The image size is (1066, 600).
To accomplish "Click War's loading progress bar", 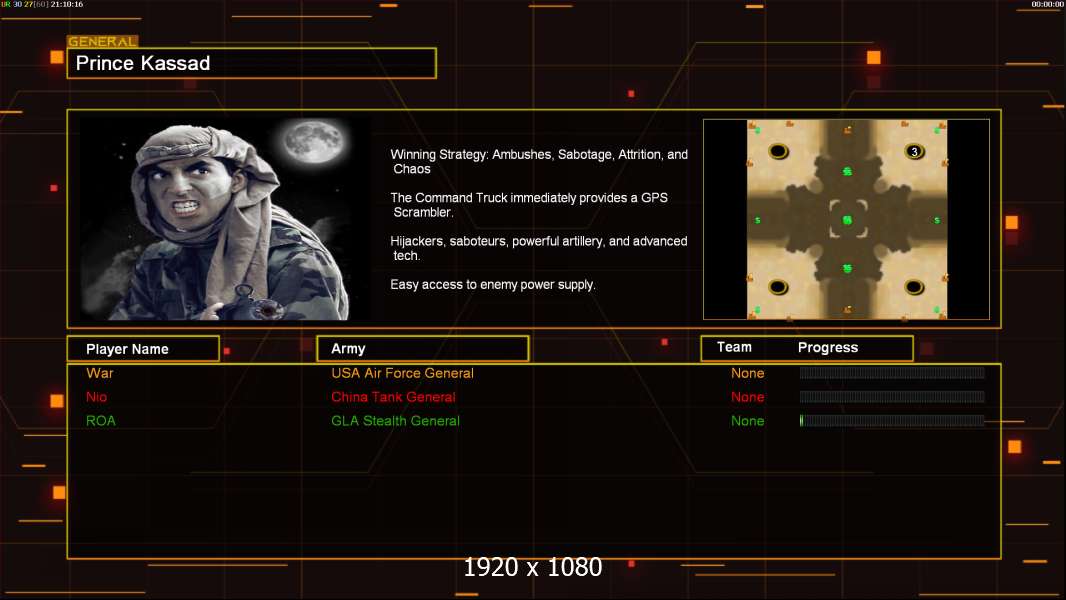I will coord(892,373).
